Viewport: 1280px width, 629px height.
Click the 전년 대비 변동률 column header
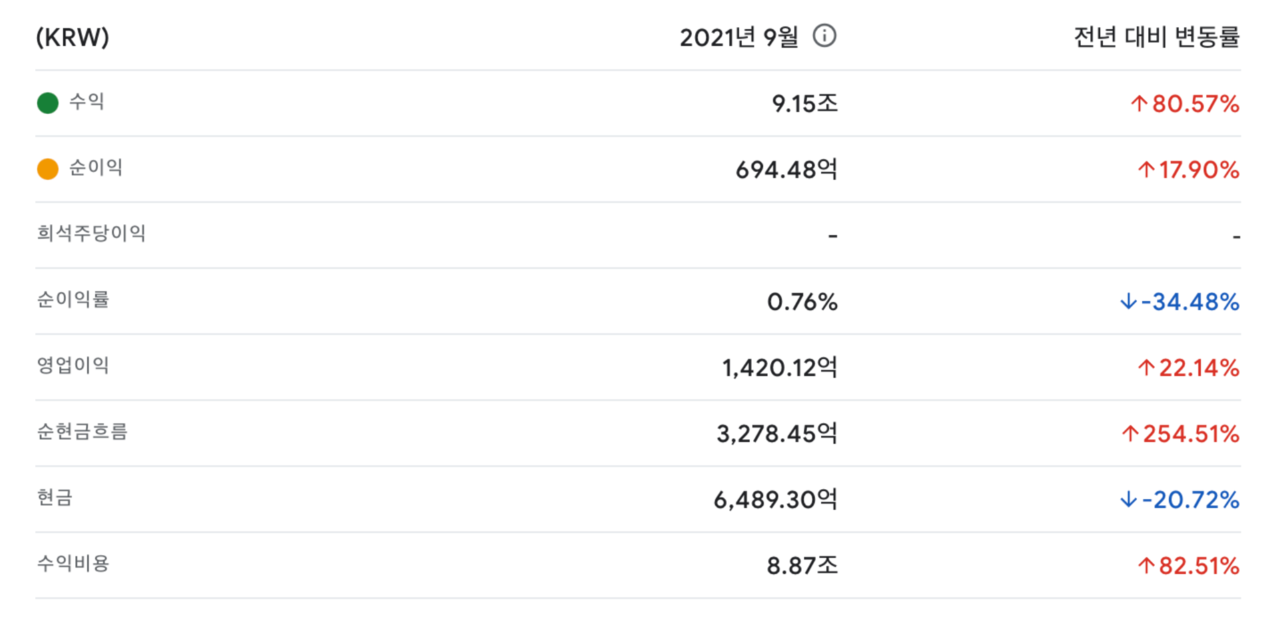tap(1155, 38)
